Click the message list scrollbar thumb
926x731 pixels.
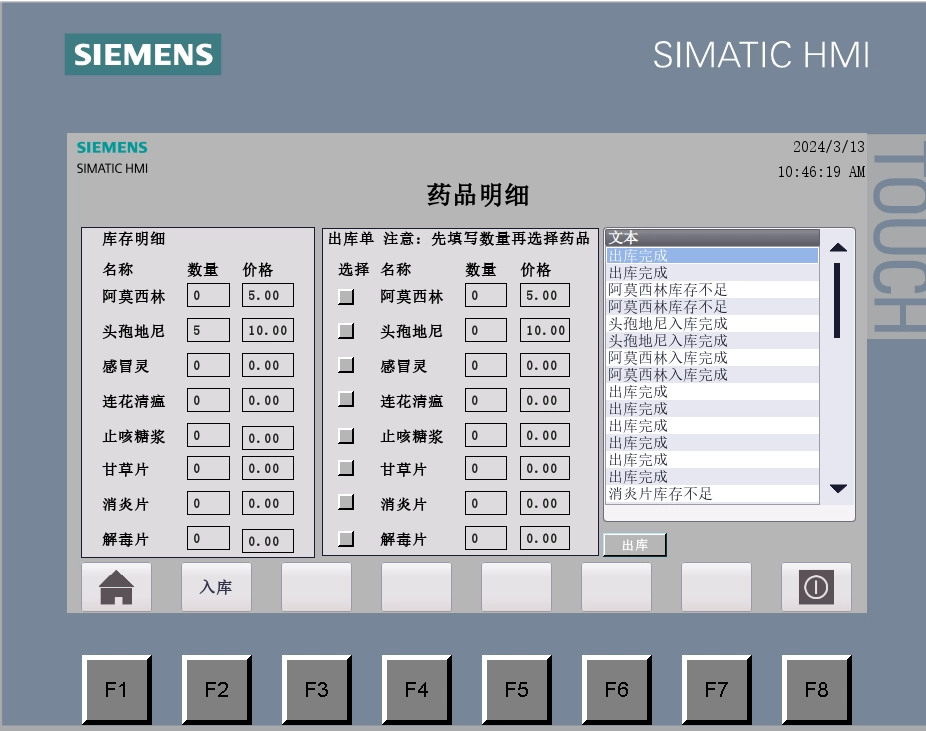click(837, 301)
